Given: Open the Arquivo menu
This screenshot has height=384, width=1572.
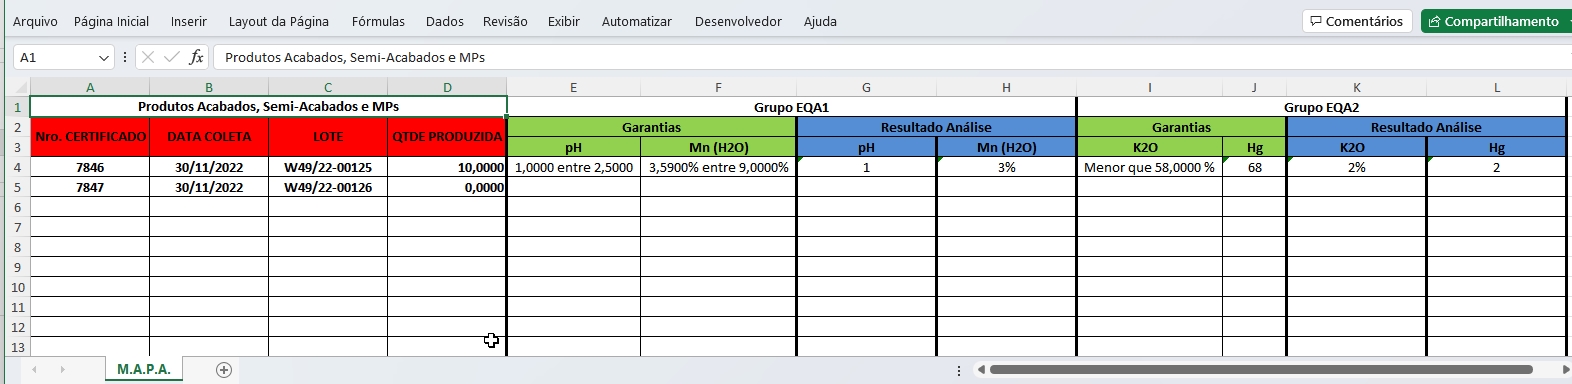Looking at the screenshot, I should pyautogui.click(x=35, y=21).
